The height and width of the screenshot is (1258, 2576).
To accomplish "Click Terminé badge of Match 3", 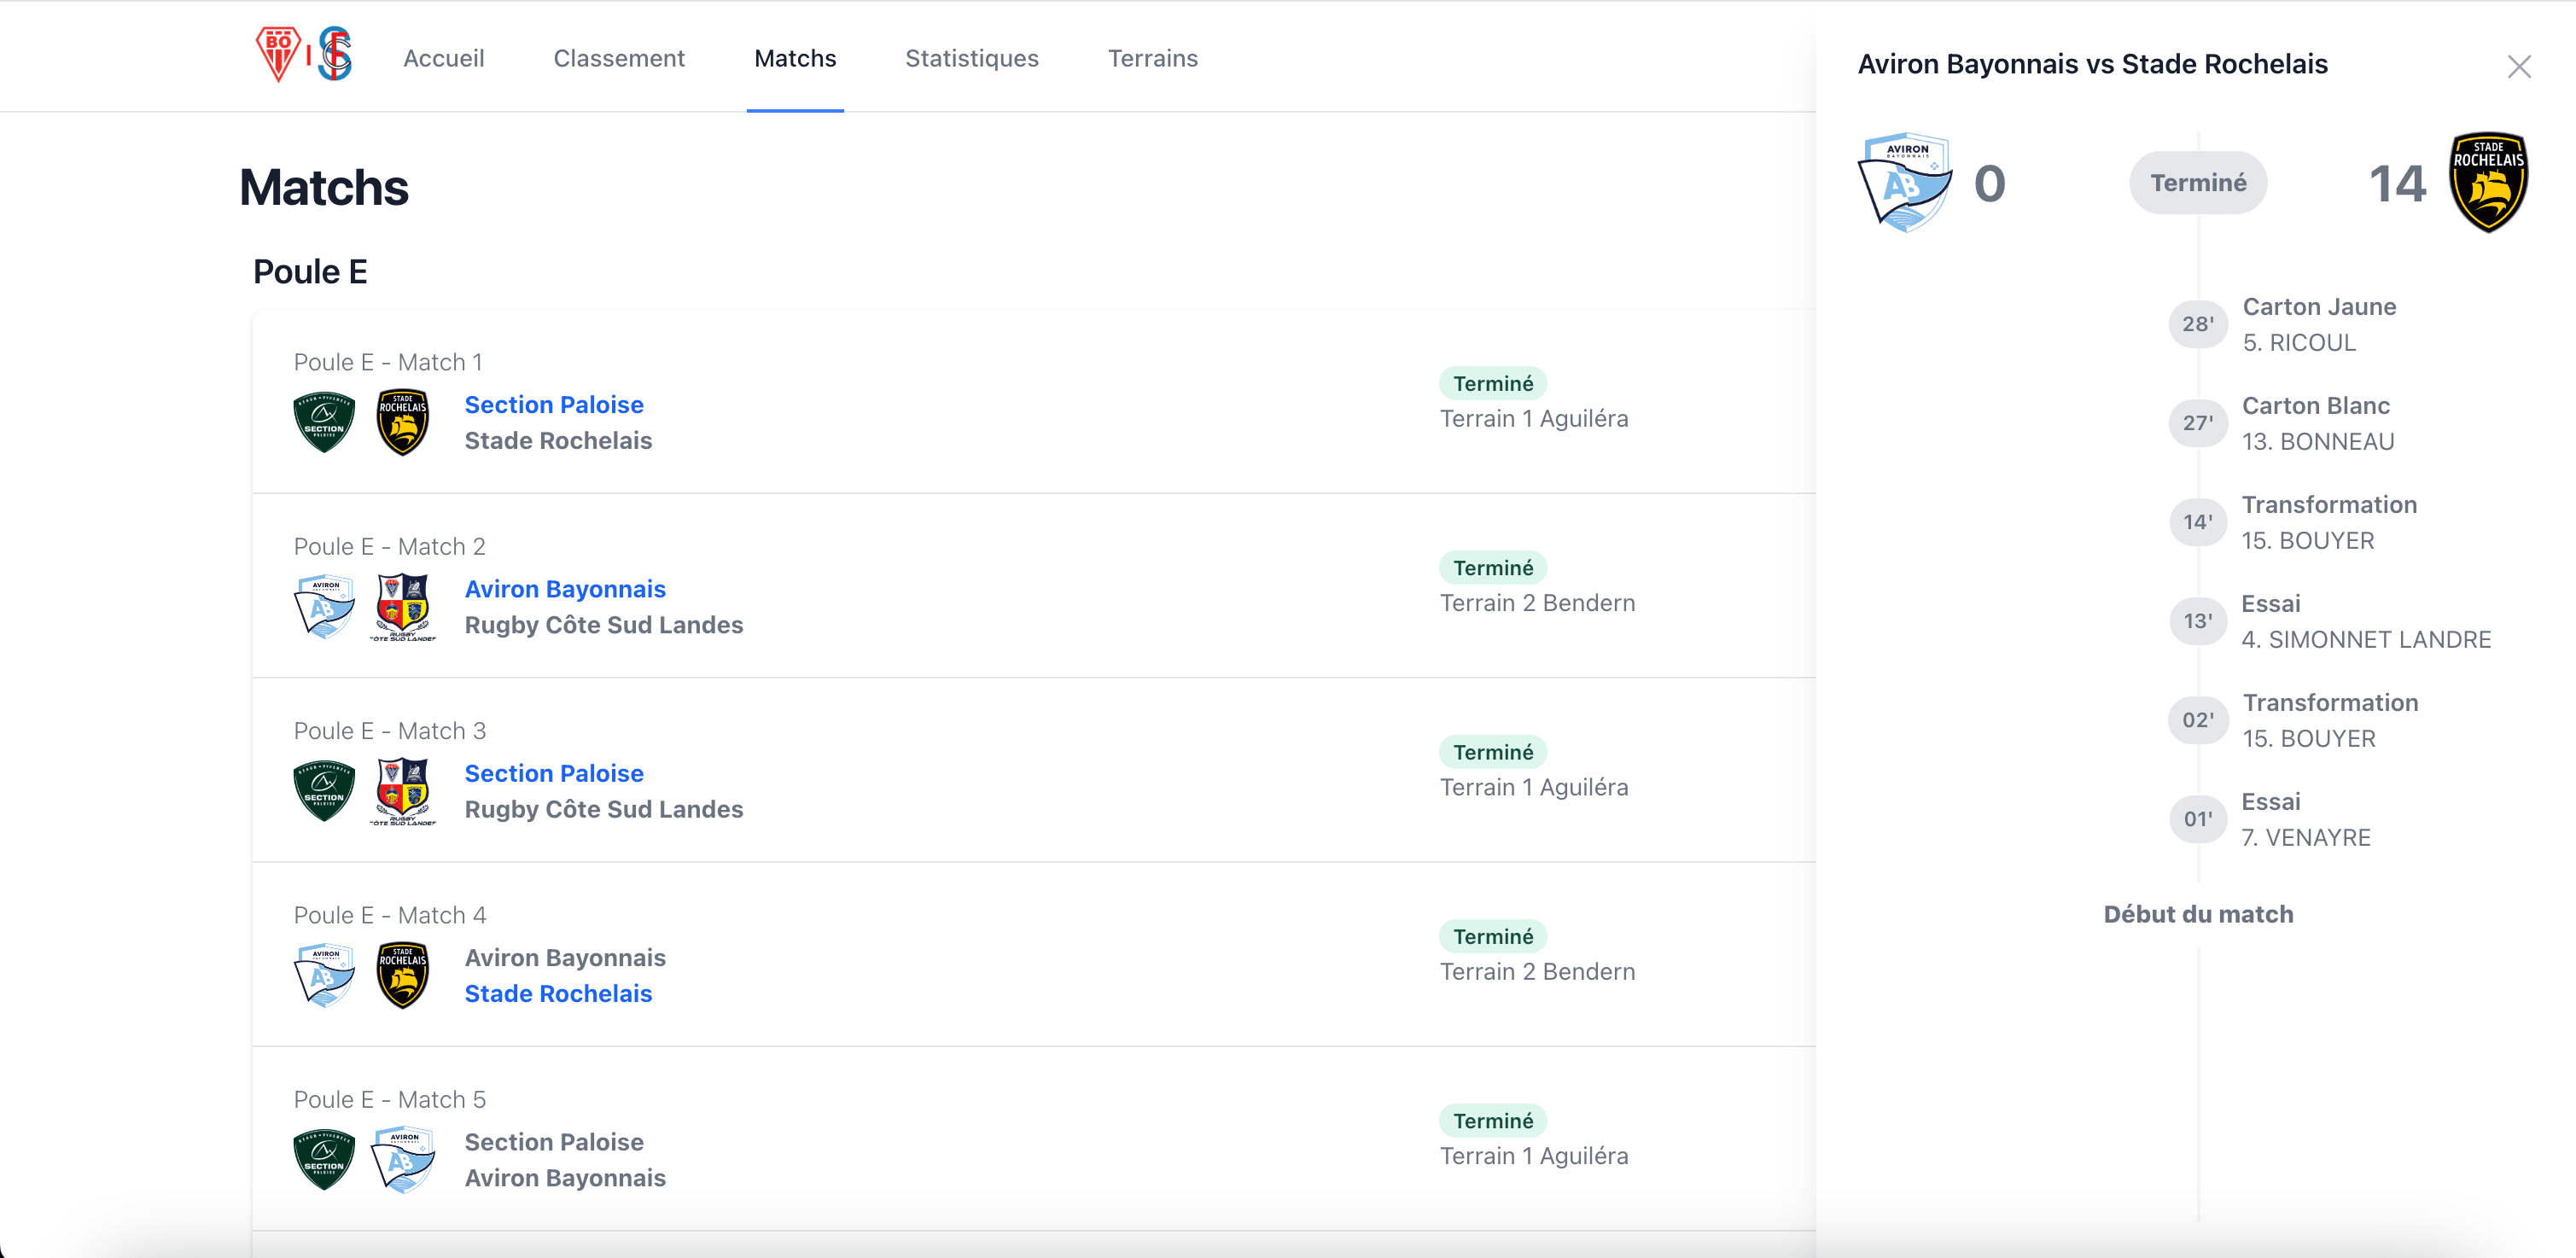I will (x=1493, y=751).
